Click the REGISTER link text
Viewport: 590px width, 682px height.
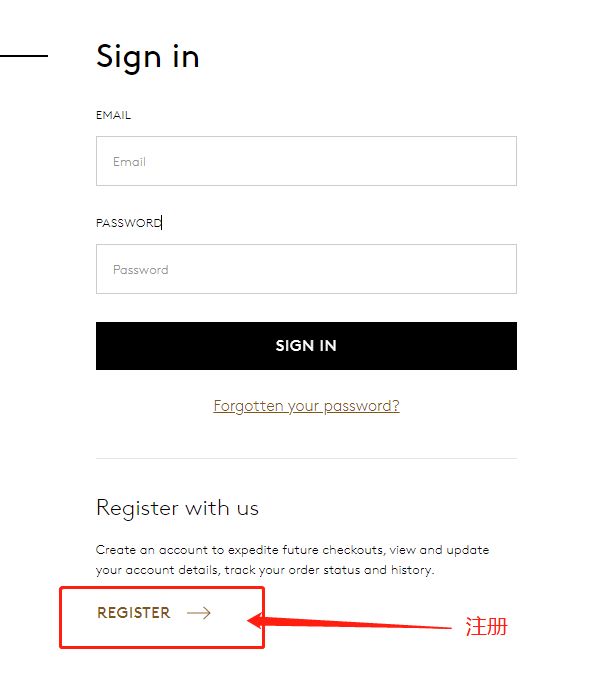[x=134, y=613]
